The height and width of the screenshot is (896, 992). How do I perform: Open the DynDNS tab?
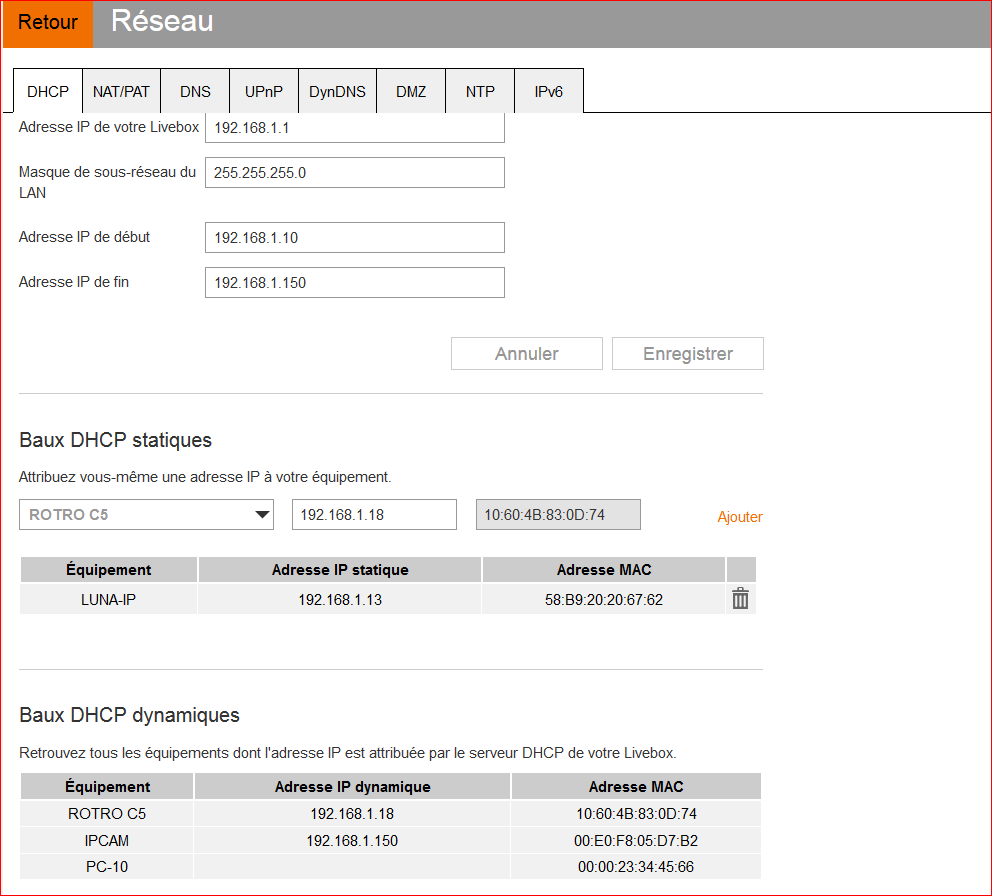pos(337,91)
